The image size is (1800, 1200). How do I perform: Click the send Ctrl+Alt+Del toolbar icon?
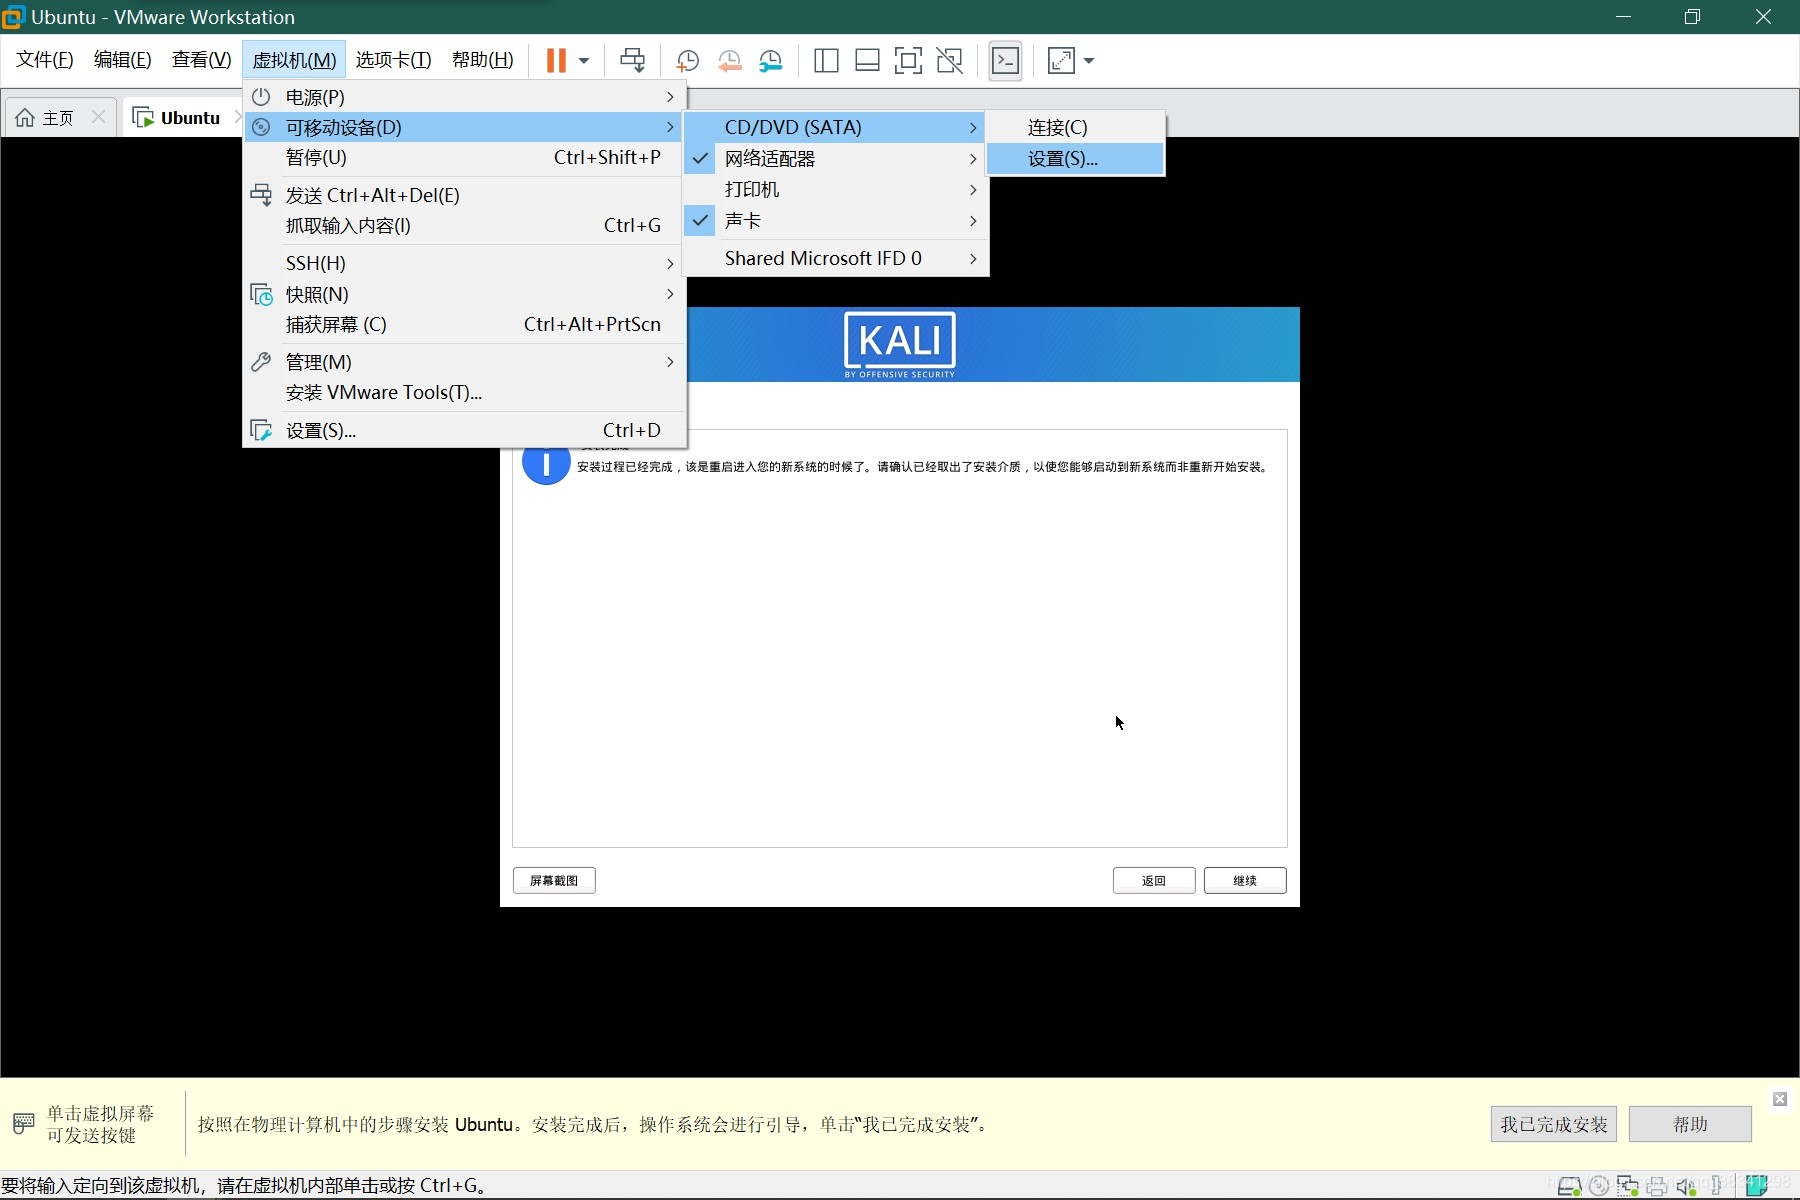click(x=632, y=61)
